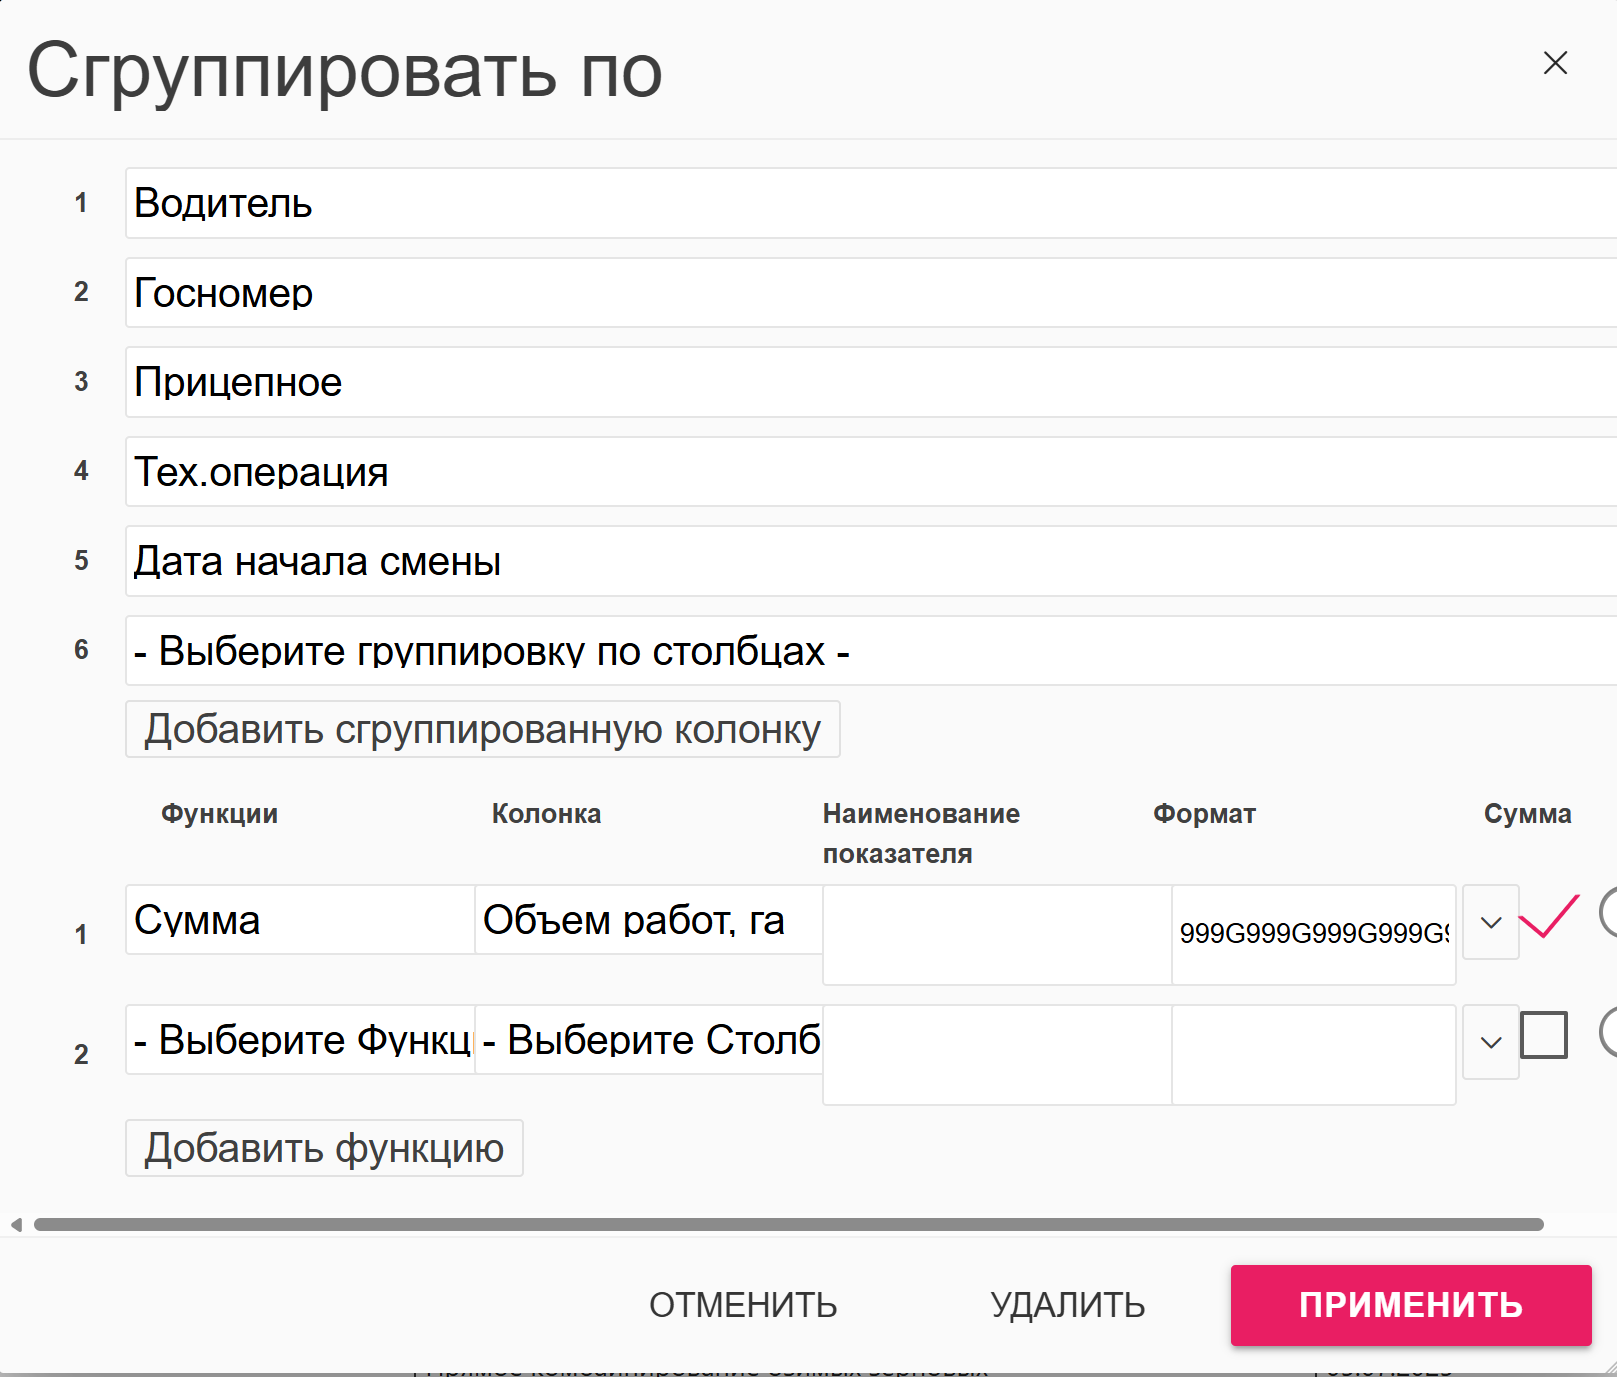Screen dimensions: 1617x1377
Task: Enable the empty Сумма checkbox in row 2
Action: 1543,1035
